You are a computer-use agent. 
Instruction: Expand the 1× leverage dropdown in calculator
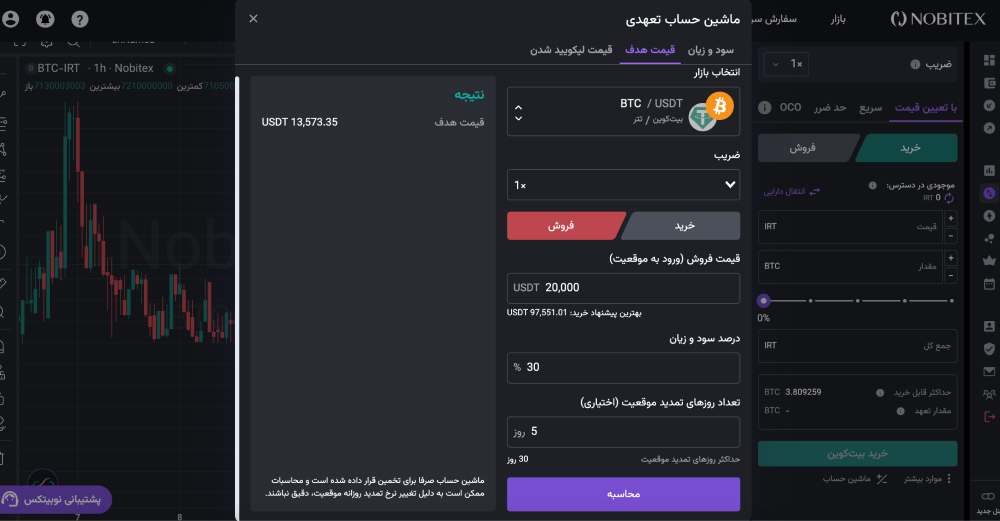coord(623,185)
